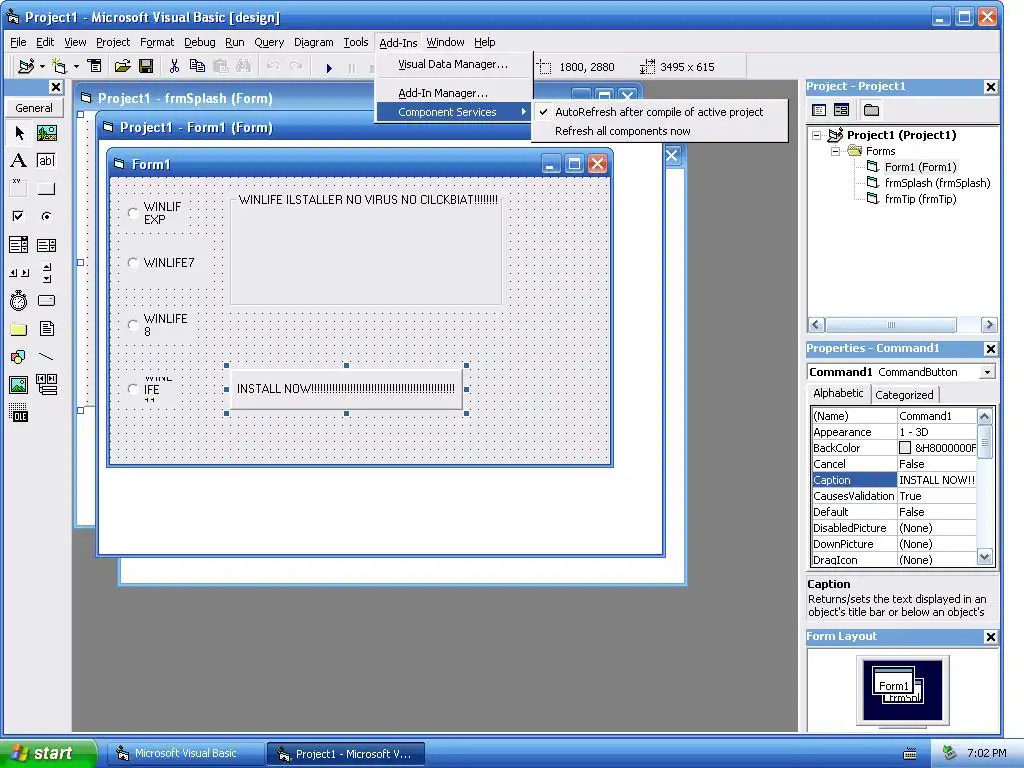Screen dimensions: 1024x768
Task: Toggle AutoRefresh after compile of active project
Action: (x=659, y=112)
